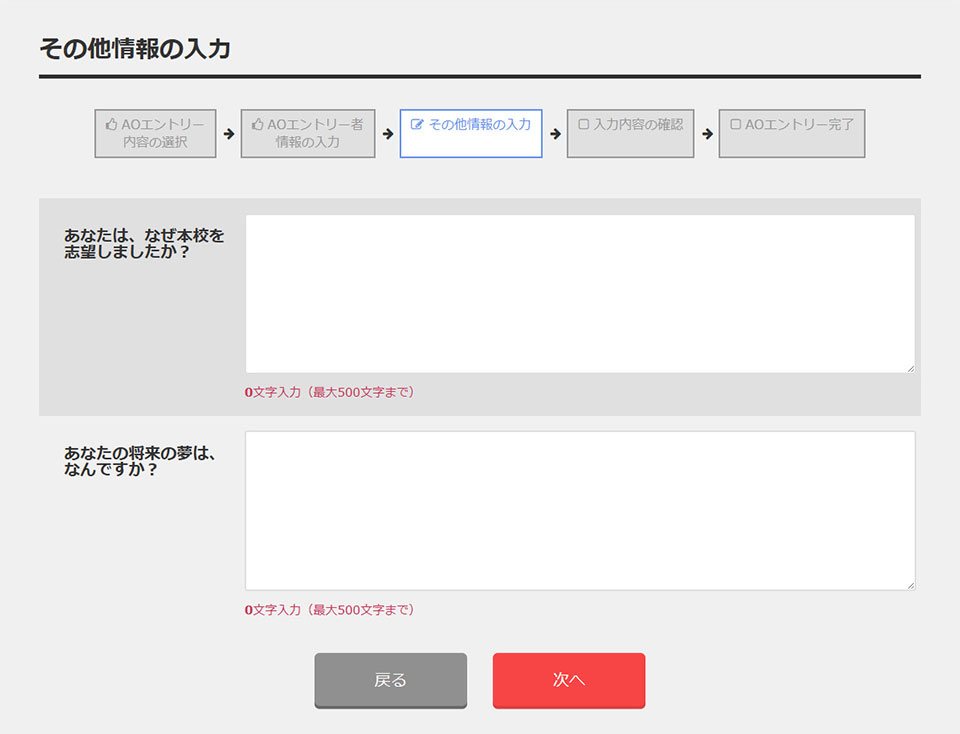Click square icon beside 入力内容の確認
960x734 pixels.
[x=583, y=125]
